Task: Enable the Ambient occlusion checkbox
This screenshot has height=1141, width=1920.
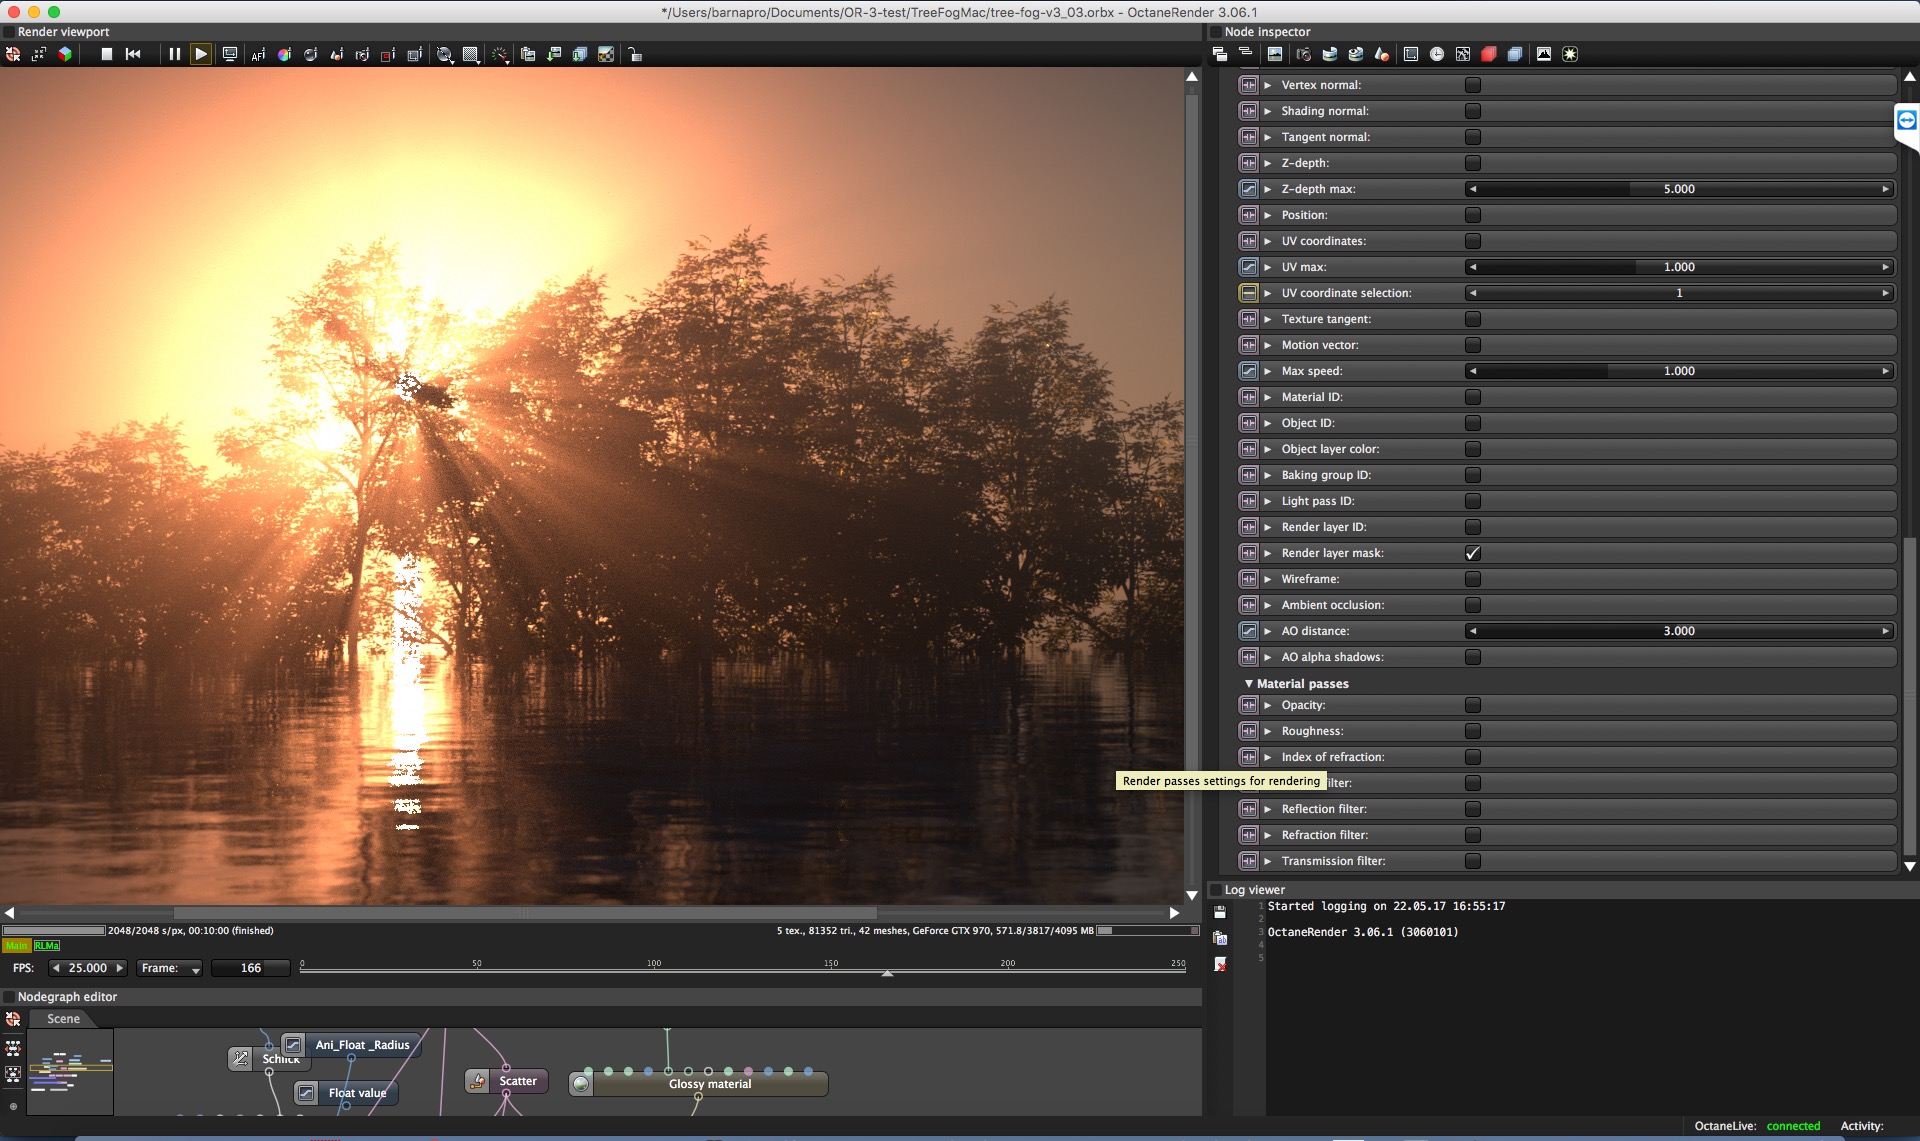Action: 1472,605
